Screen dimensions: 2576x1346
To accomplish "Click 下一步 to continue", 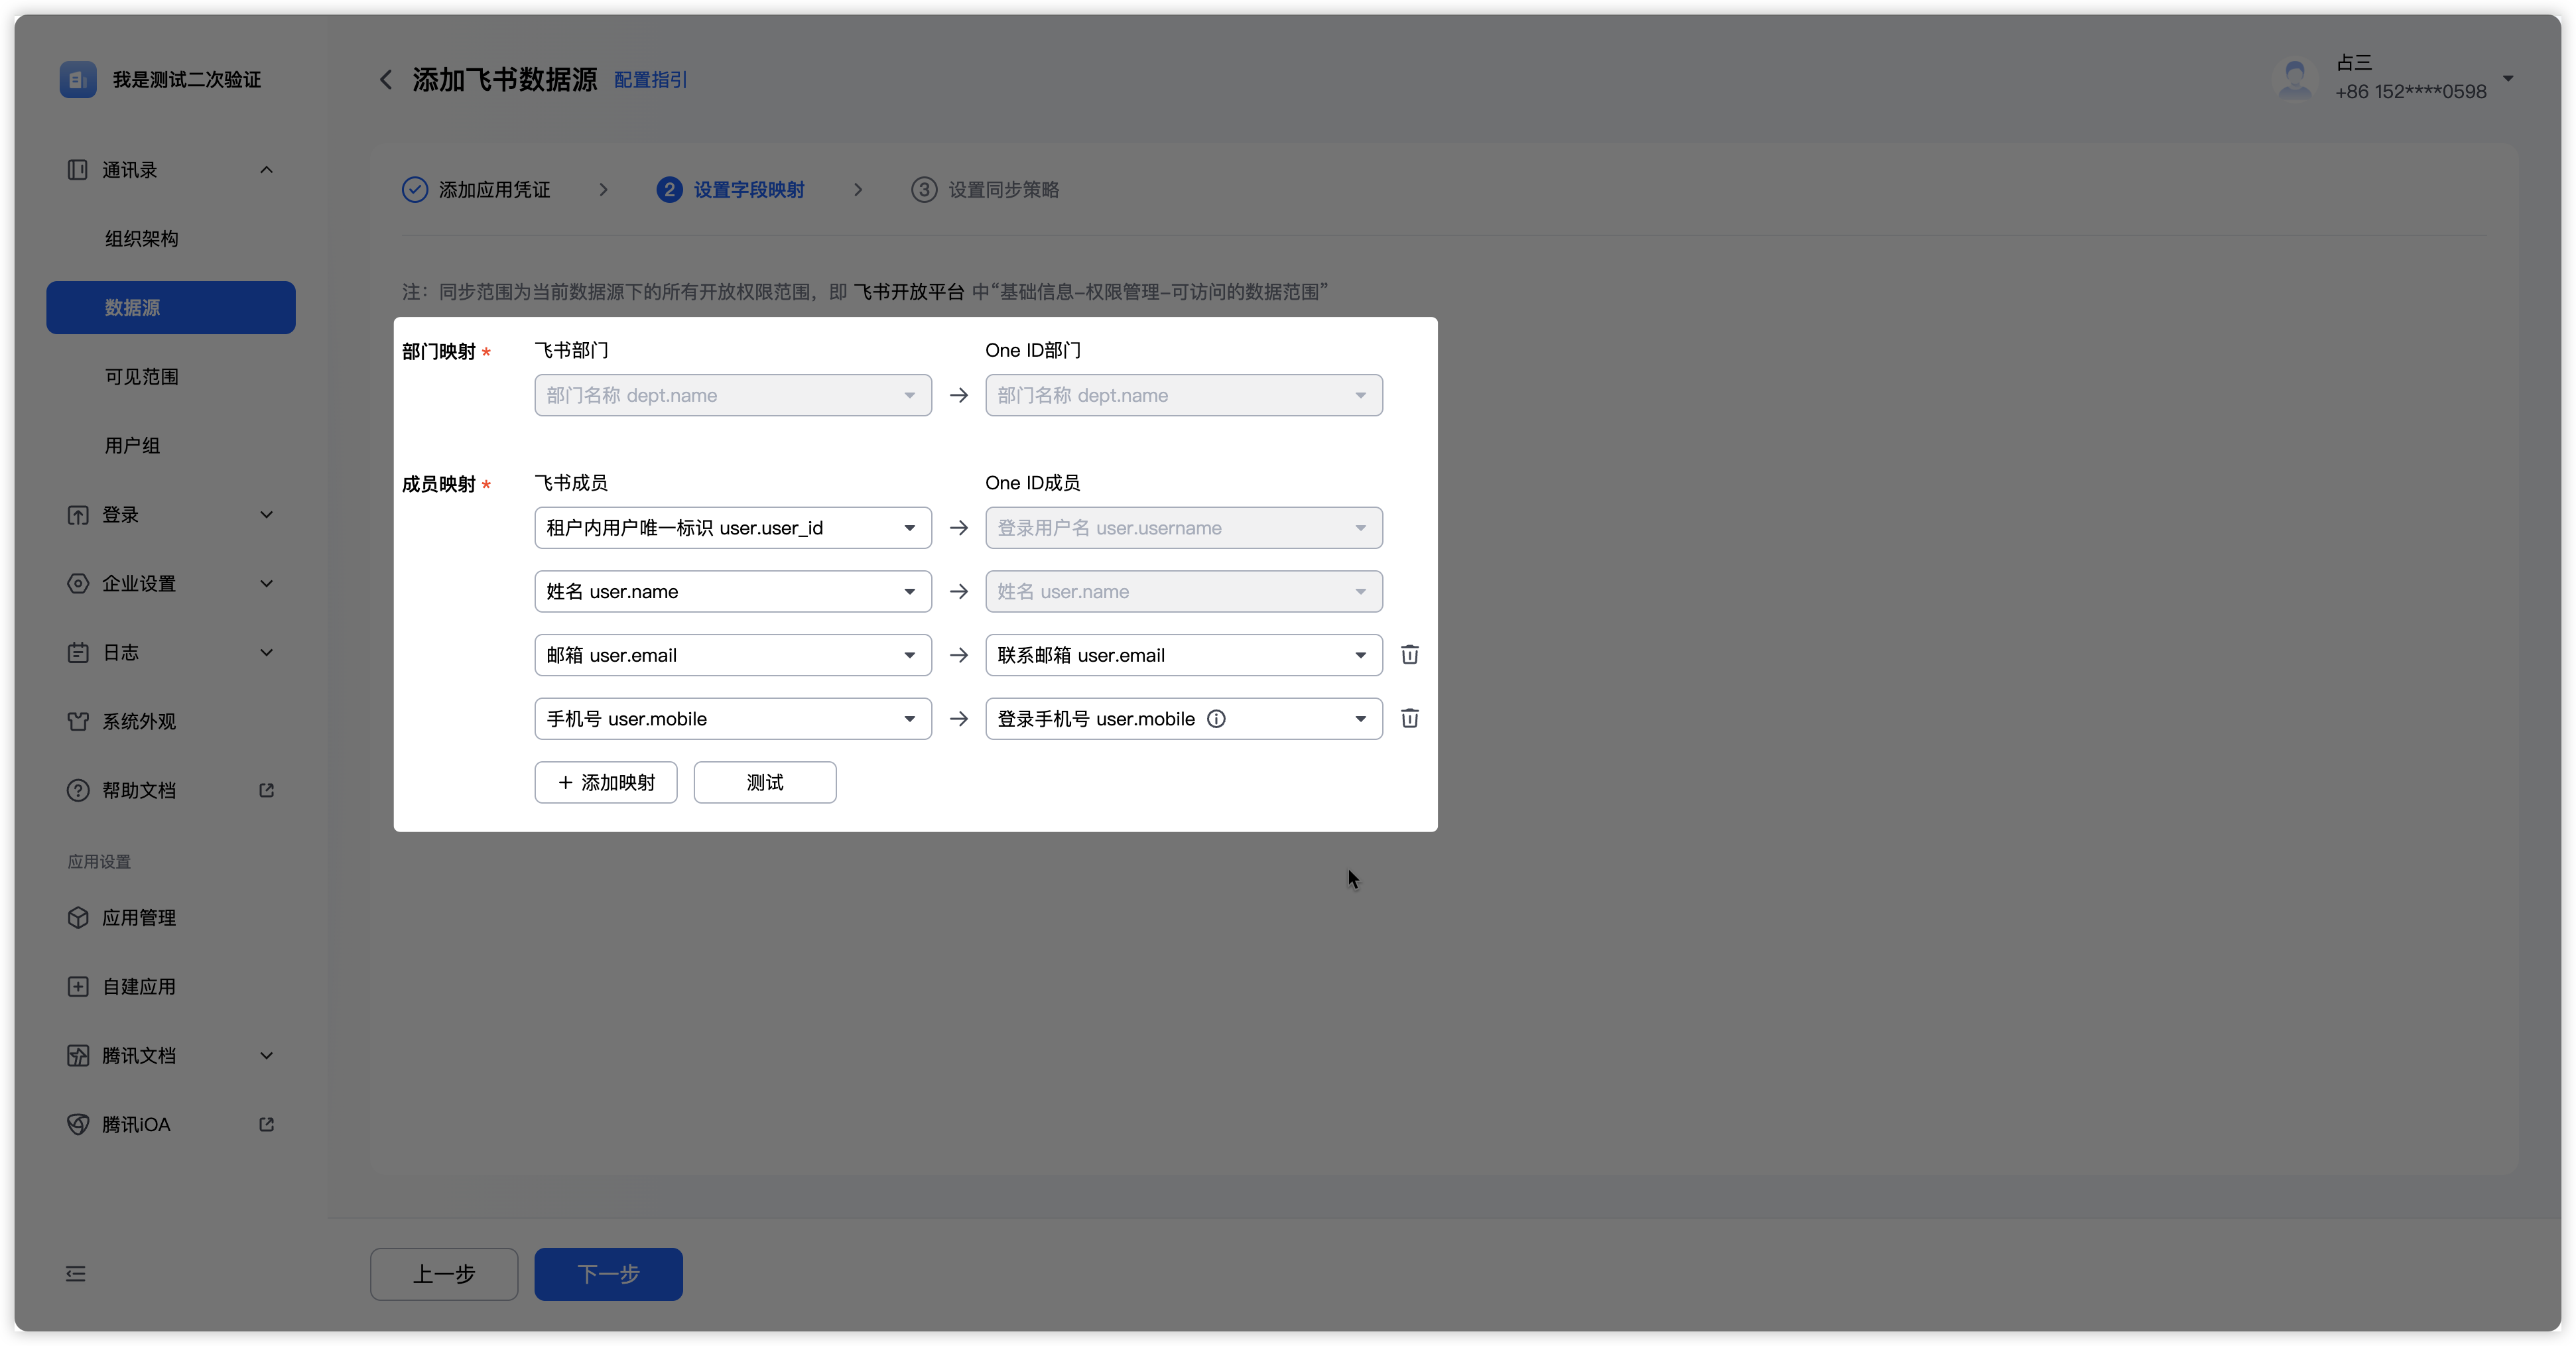I will 608,1273.
